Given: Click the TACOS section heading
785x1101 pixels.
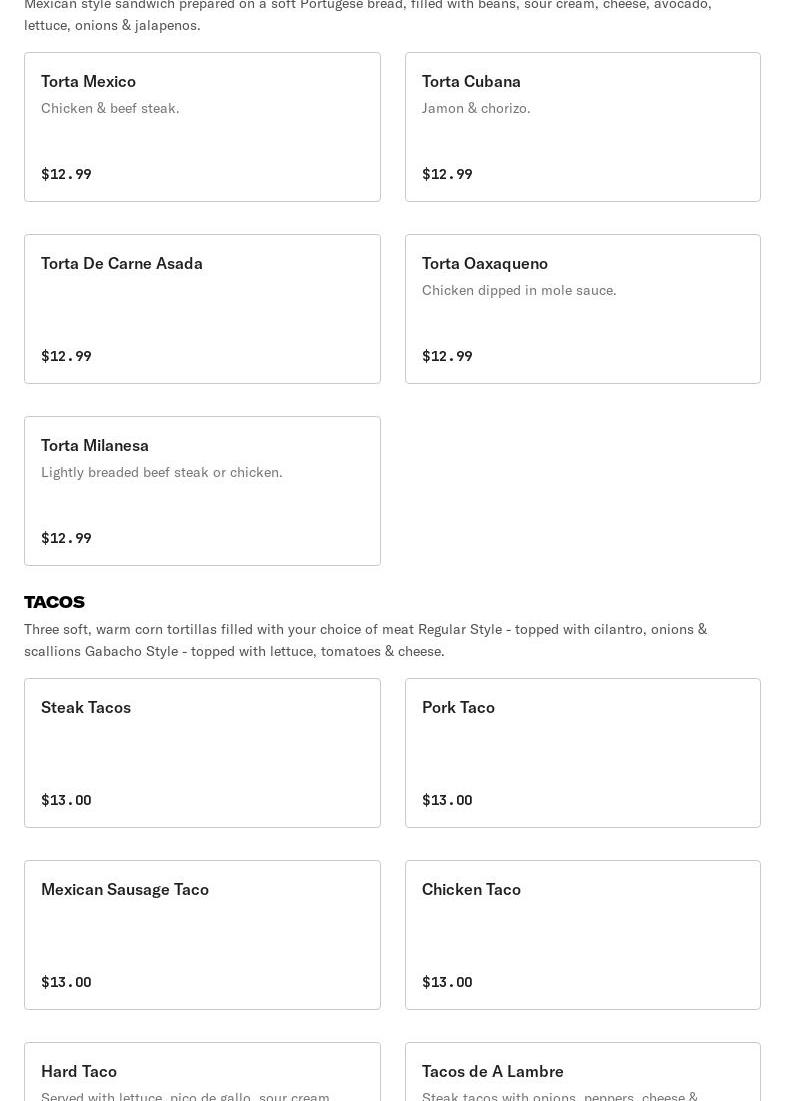Looking at the screenshot, I should pyautogui.click(x=54, y=602).
